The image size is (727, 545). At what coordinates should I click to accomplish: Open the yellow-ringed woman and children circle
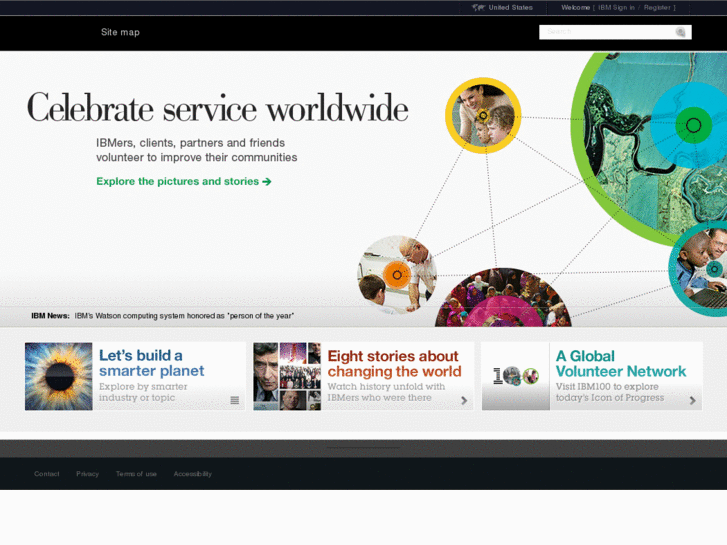[x=483, y=115]
